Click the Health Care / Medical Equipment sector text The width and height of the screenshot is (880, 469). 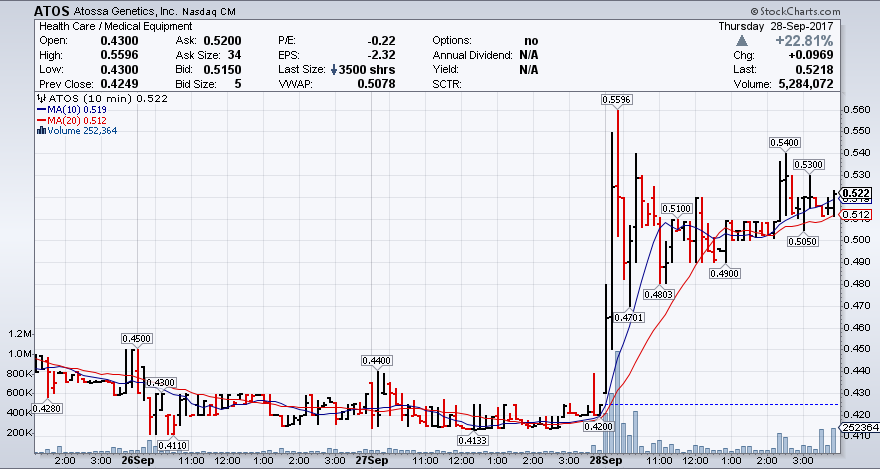pos(102,25)
